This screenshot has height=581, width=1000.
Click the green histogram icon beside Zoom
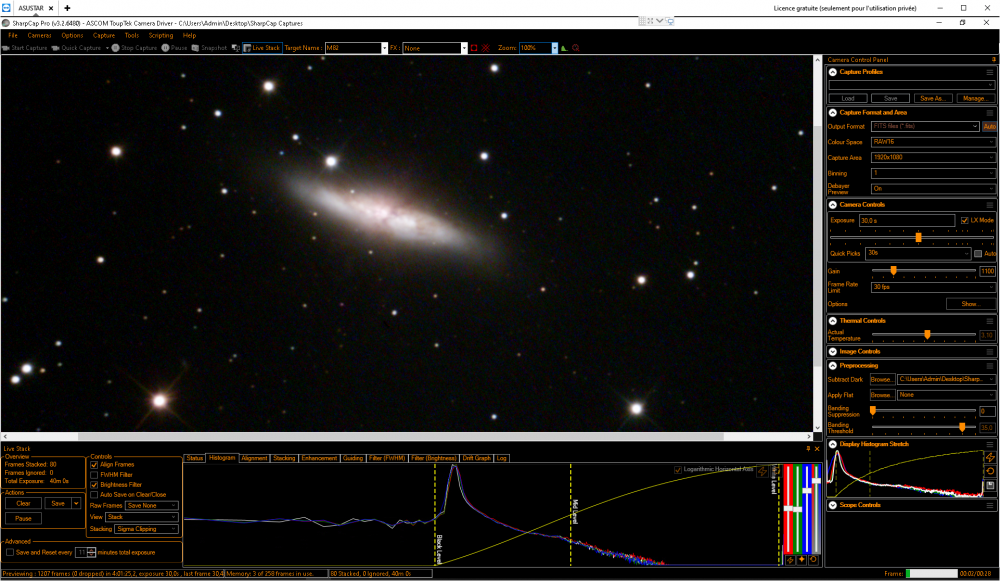click(x=564, y=48)
